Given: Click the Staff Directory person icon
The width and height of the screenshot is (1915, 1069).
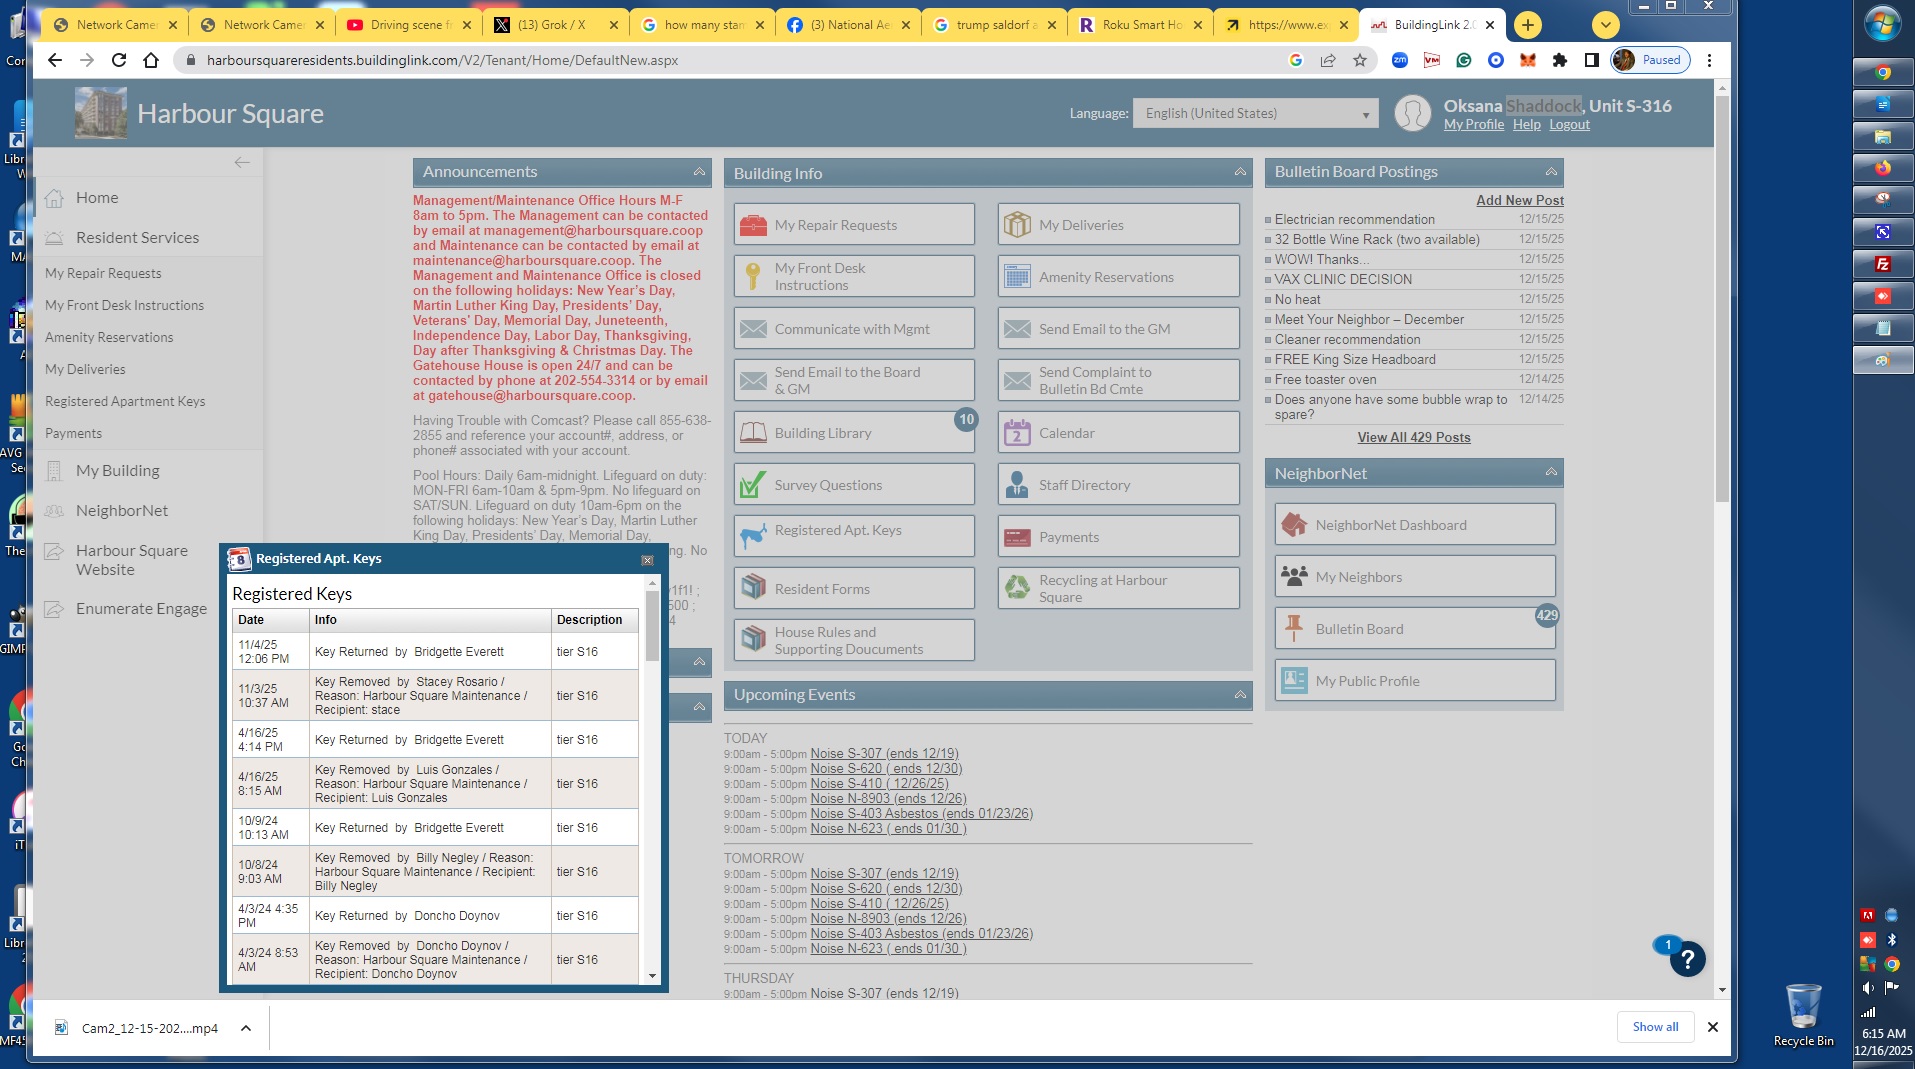Looking at the screenshot, I should tap(1017, 485).
